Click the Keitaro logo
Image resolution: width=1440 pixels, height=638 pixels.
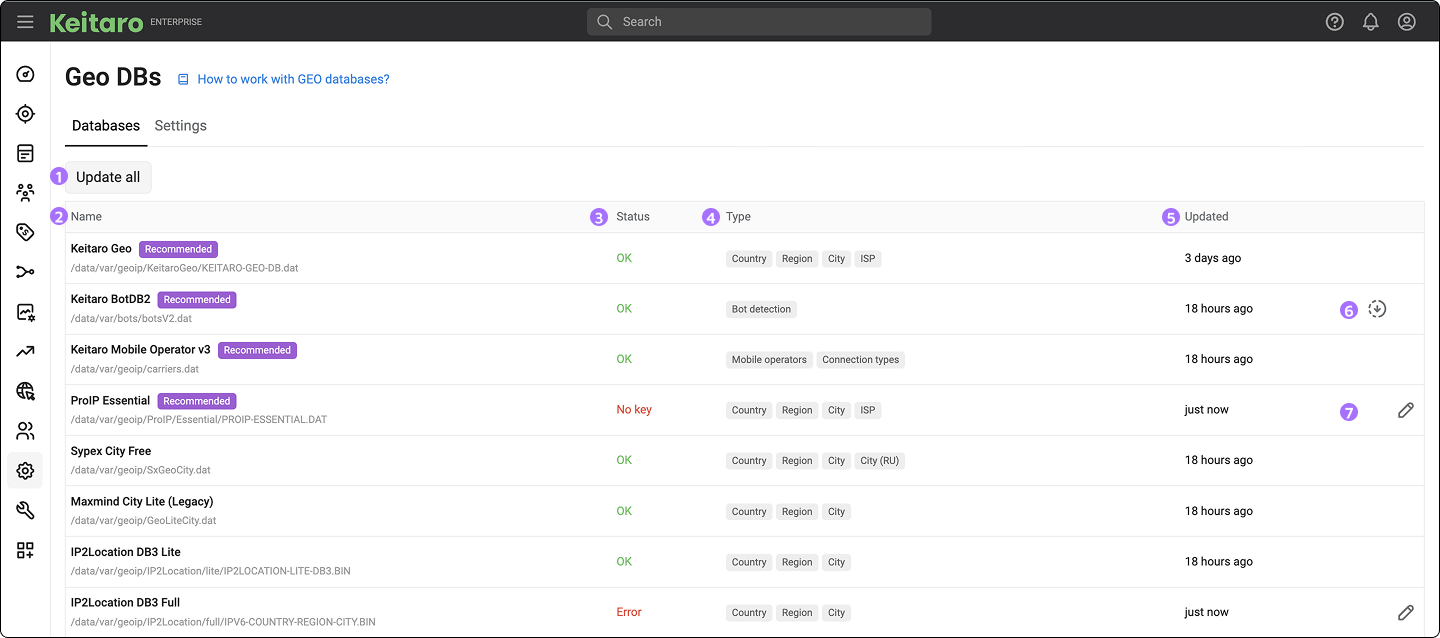point(96,22)
